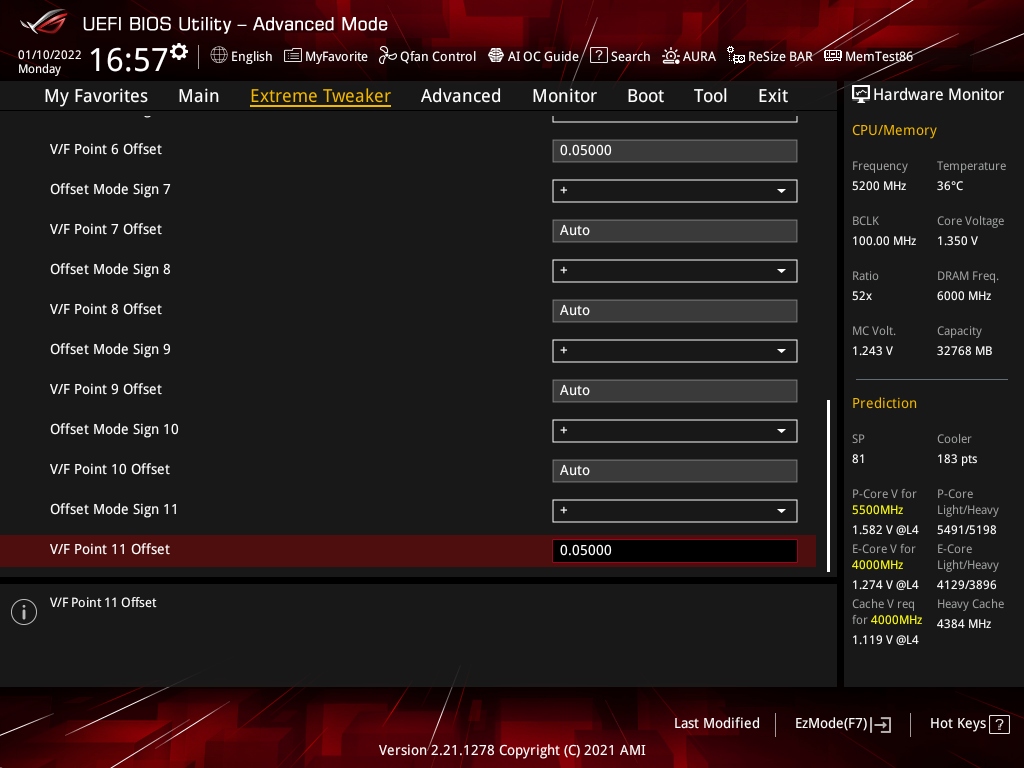Click the Hardware Monitor display icon
Image resolution: width=1024 pixels, height=768 pixels.
point(861,95)
